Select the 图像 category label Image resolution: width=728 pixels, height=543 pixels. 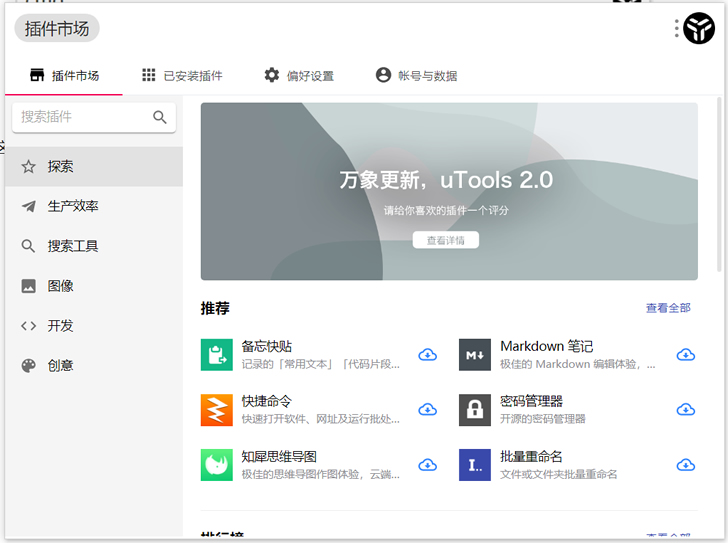(x=60, y=286)
